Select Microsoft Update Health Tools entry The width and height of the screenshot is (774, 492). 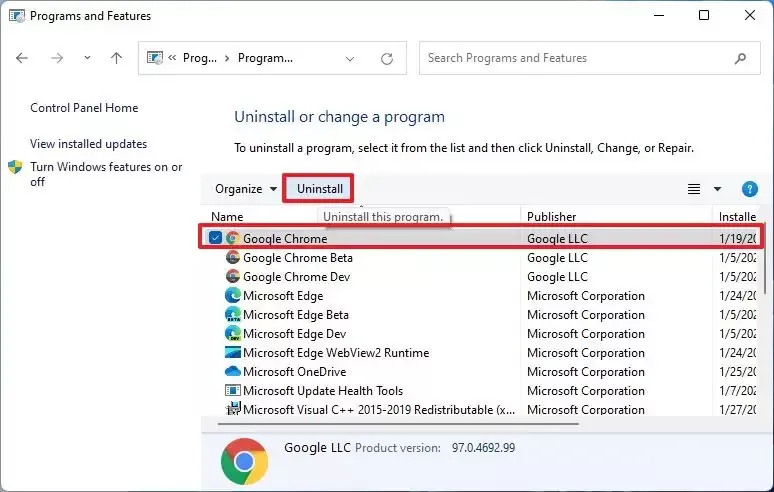coord(323,391)
